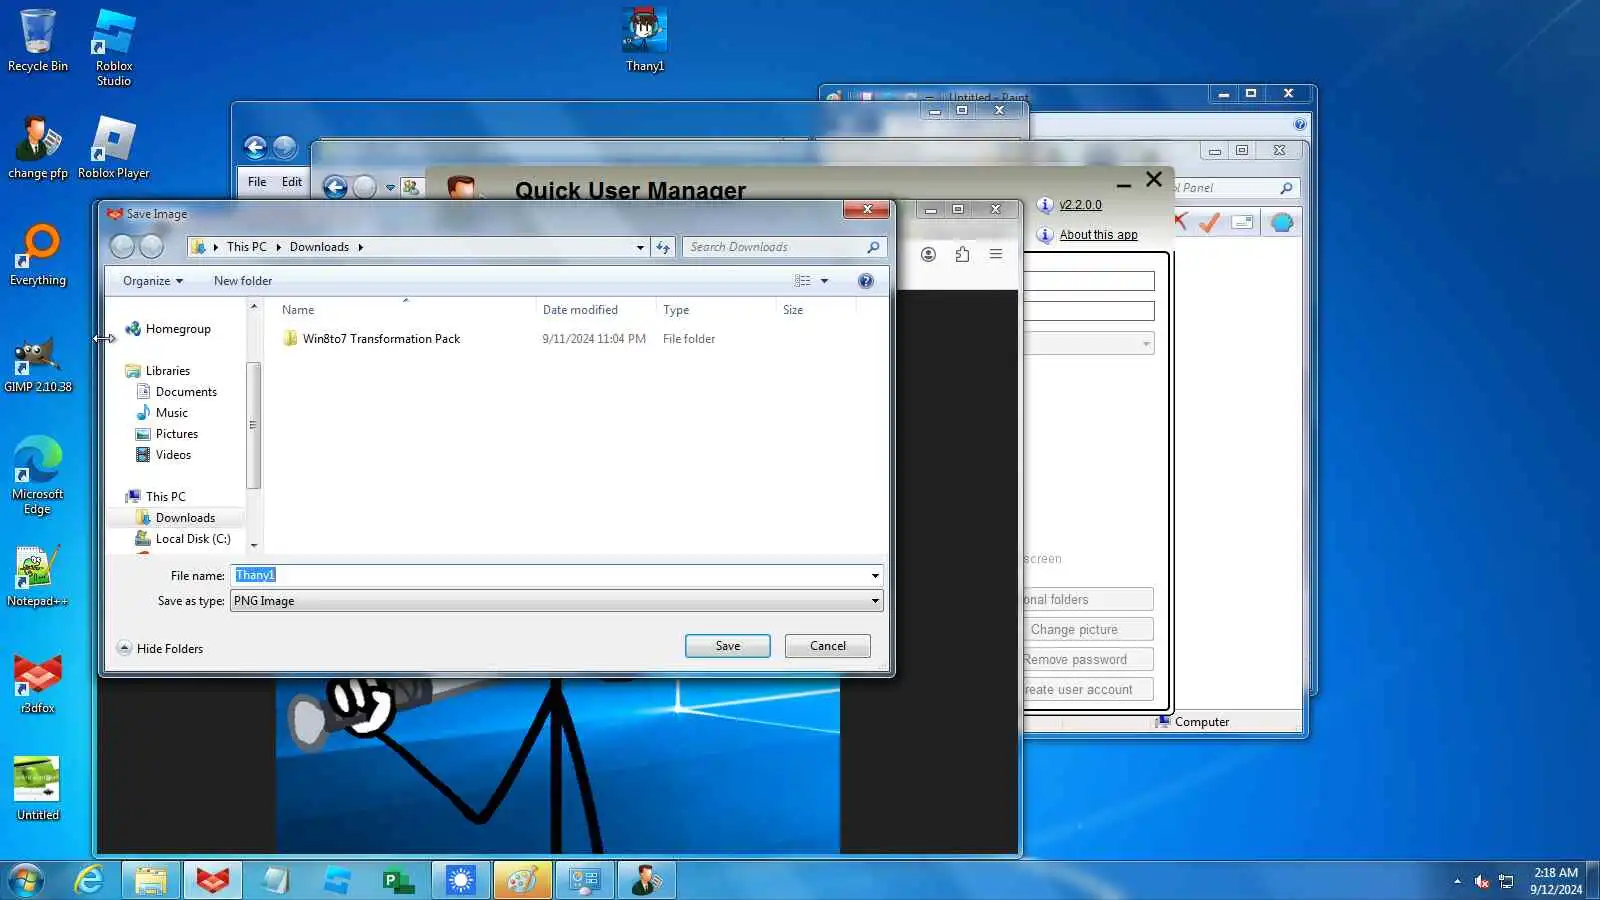Screen dimensions: 1600x900
Task: Expand the address bar history dropdown
Action: (x=640, y=247)
